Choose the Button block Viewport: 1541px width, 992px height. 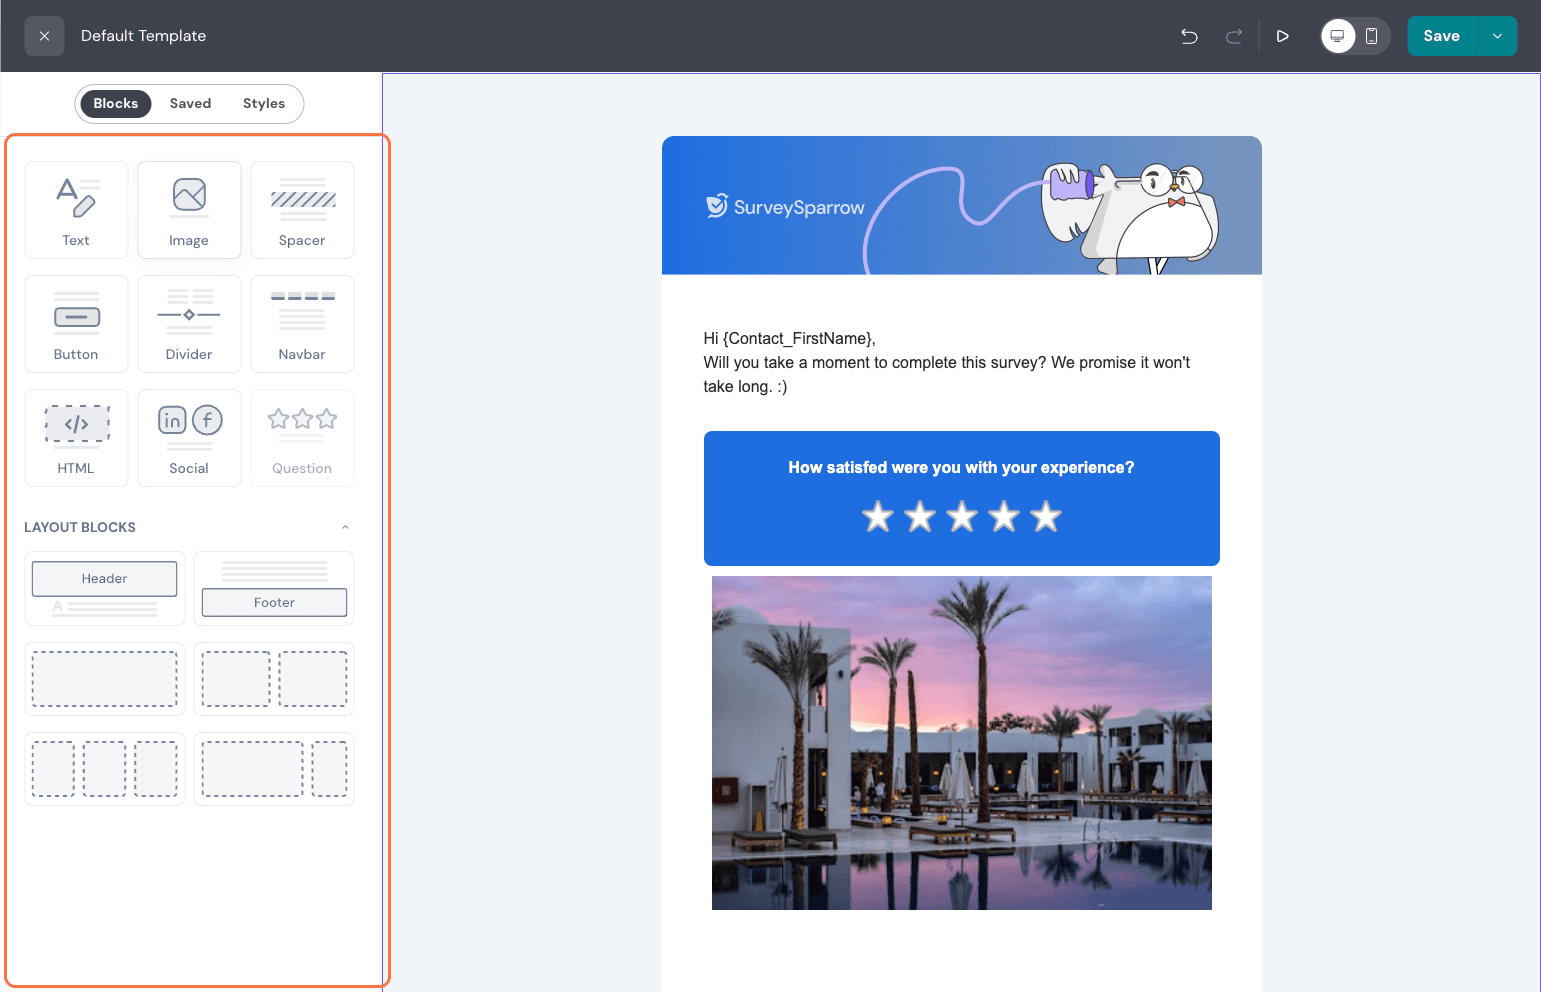click(76, 324)
